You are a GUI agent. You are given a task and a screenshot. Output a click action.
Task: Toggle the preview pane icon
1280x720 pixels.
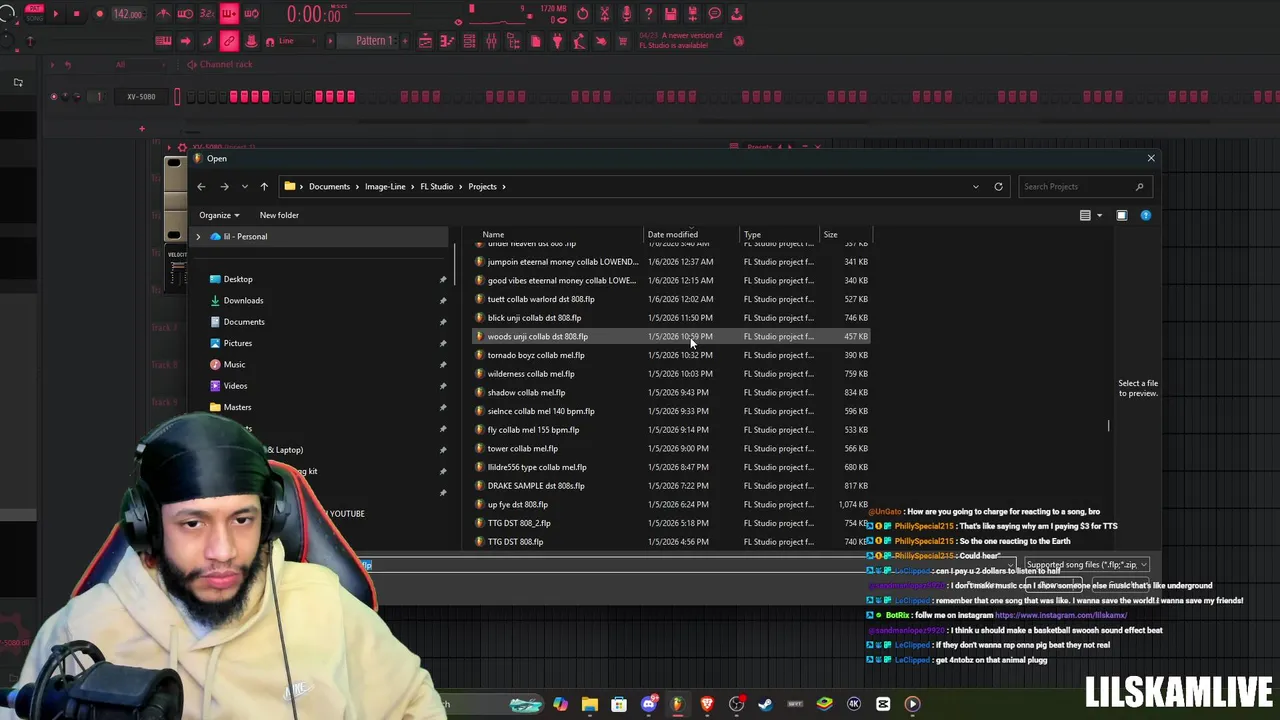click(1122, 215)
